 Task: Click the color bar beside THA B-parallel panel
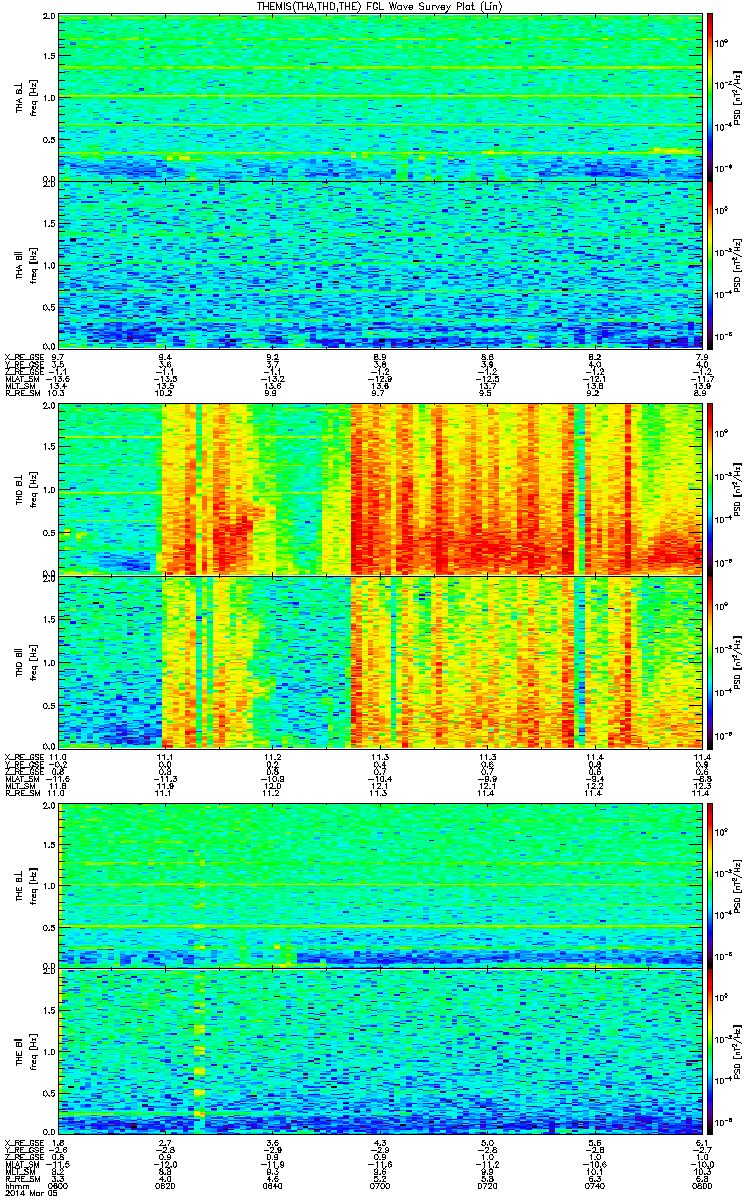click(x=709, y=263)
